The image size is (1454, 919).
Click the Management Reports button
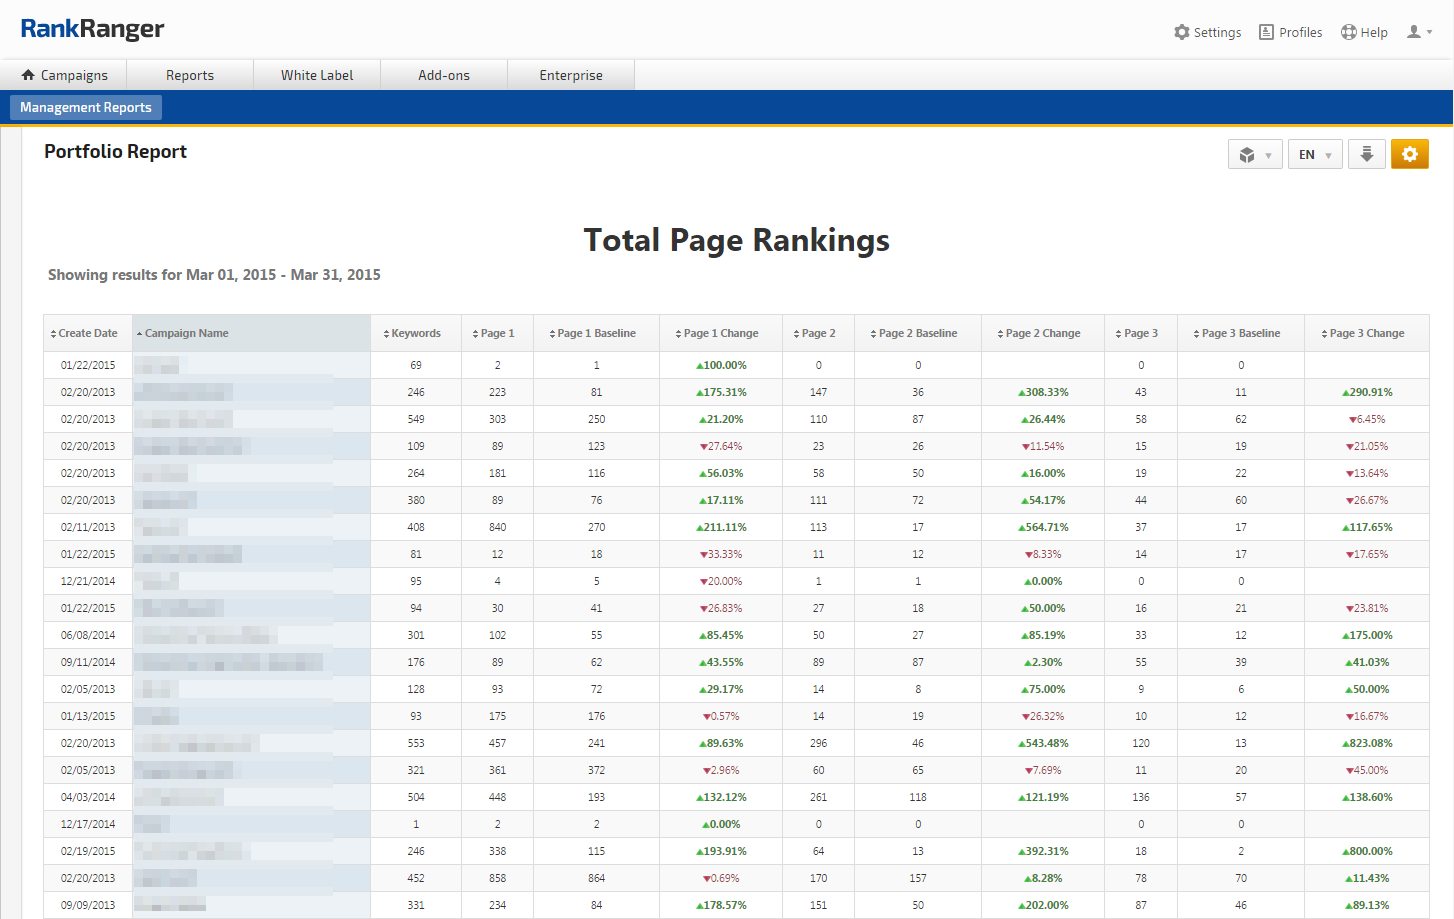pyautogui.click(x=86, y=107)
